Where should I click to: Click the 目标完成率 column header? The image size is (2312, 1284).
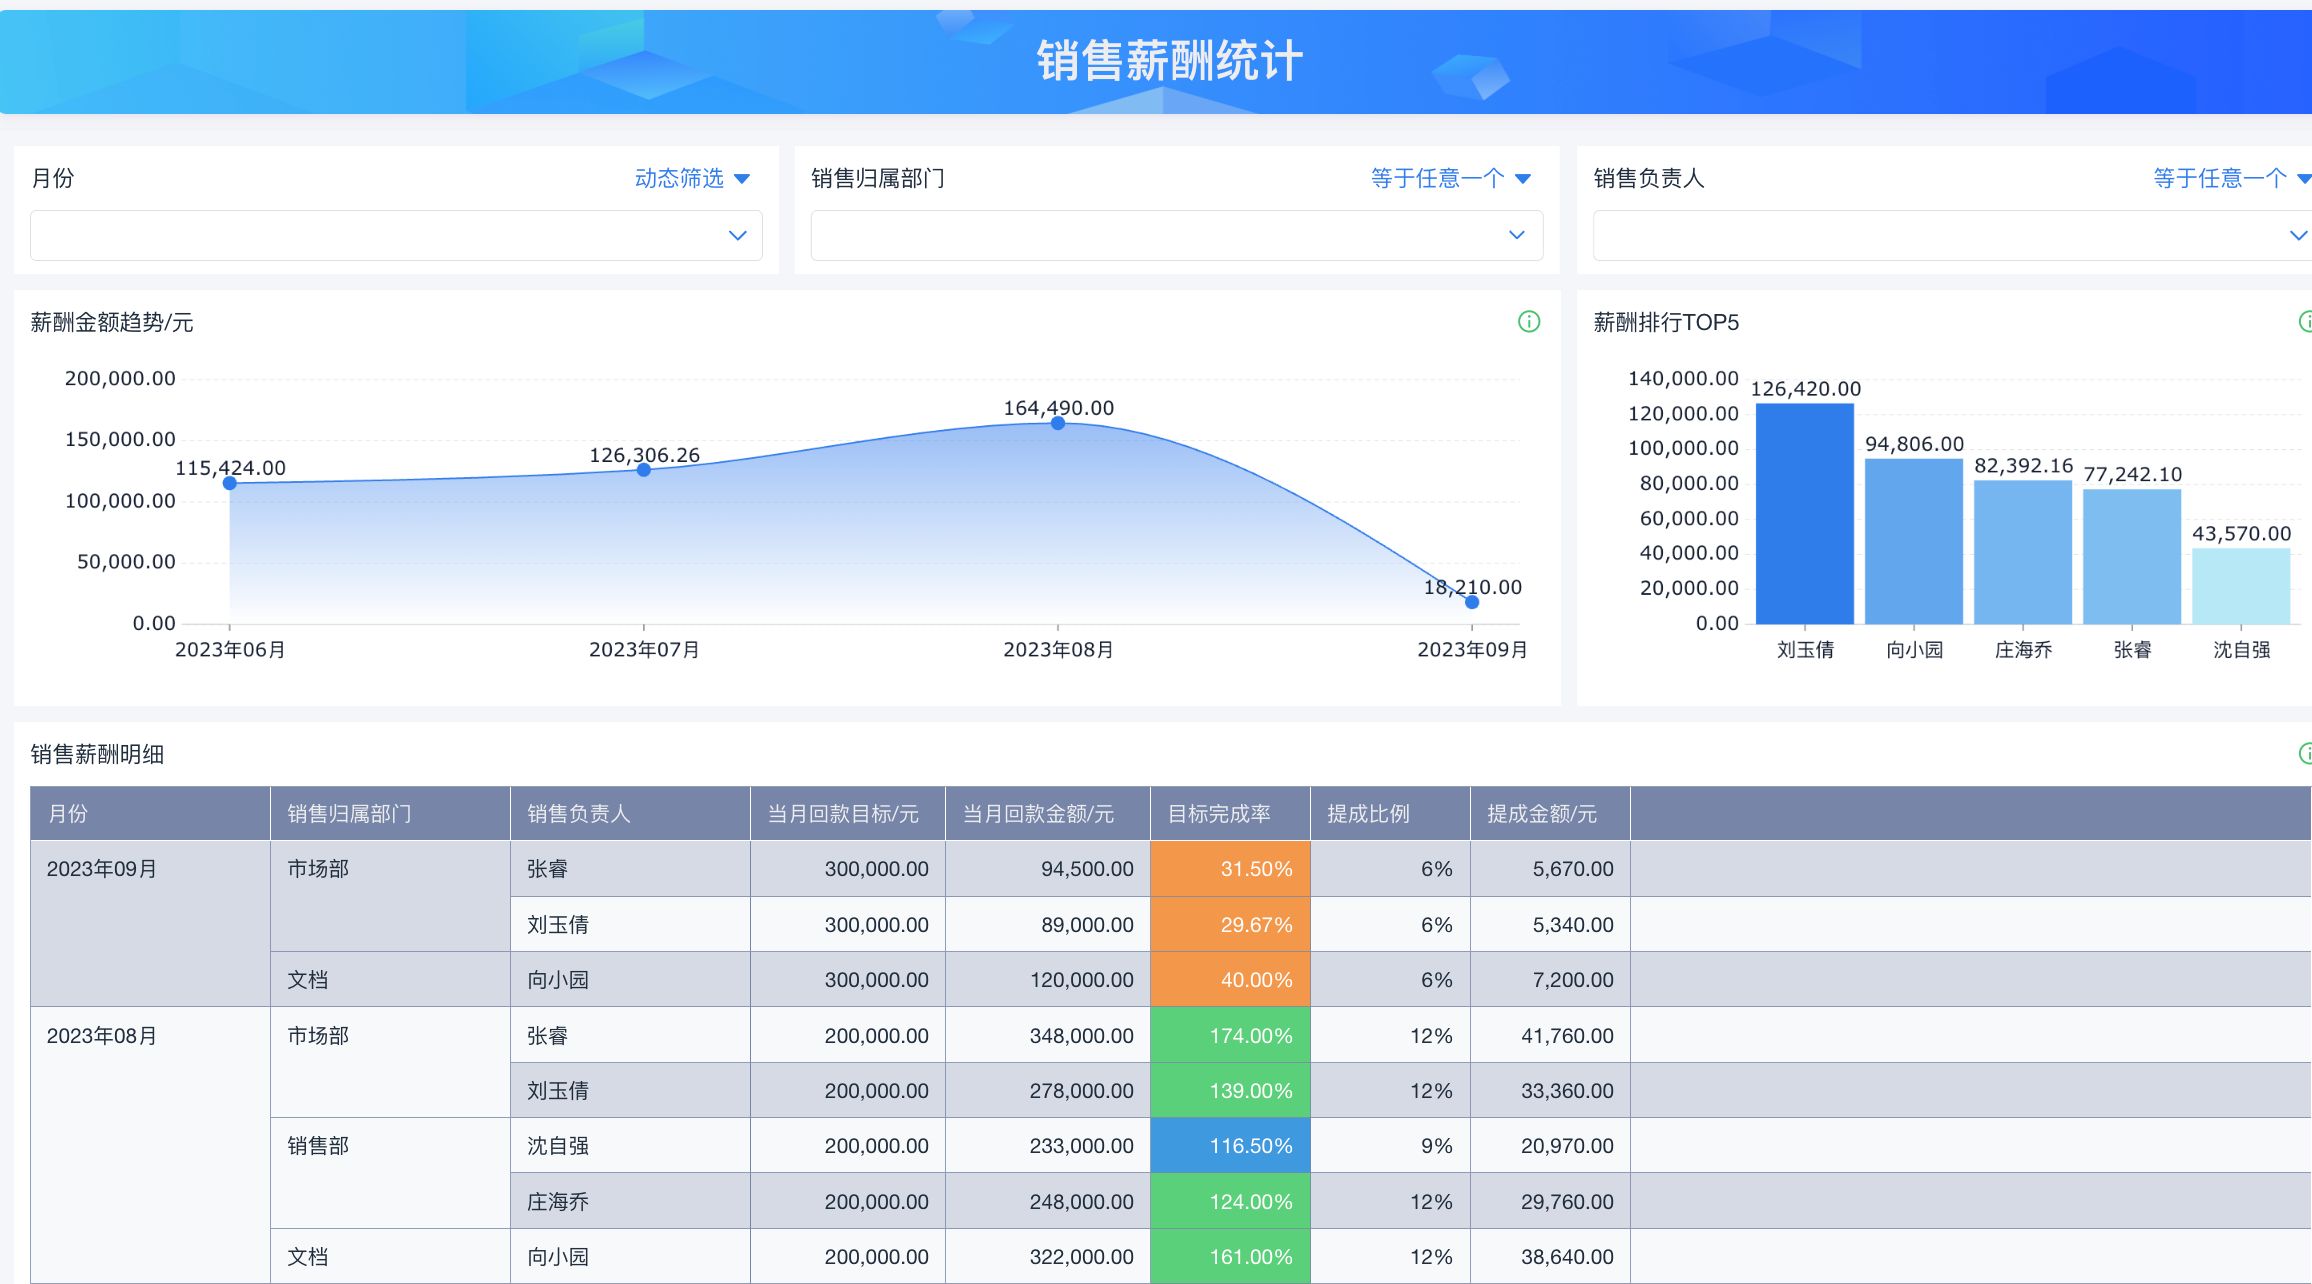1219,814
